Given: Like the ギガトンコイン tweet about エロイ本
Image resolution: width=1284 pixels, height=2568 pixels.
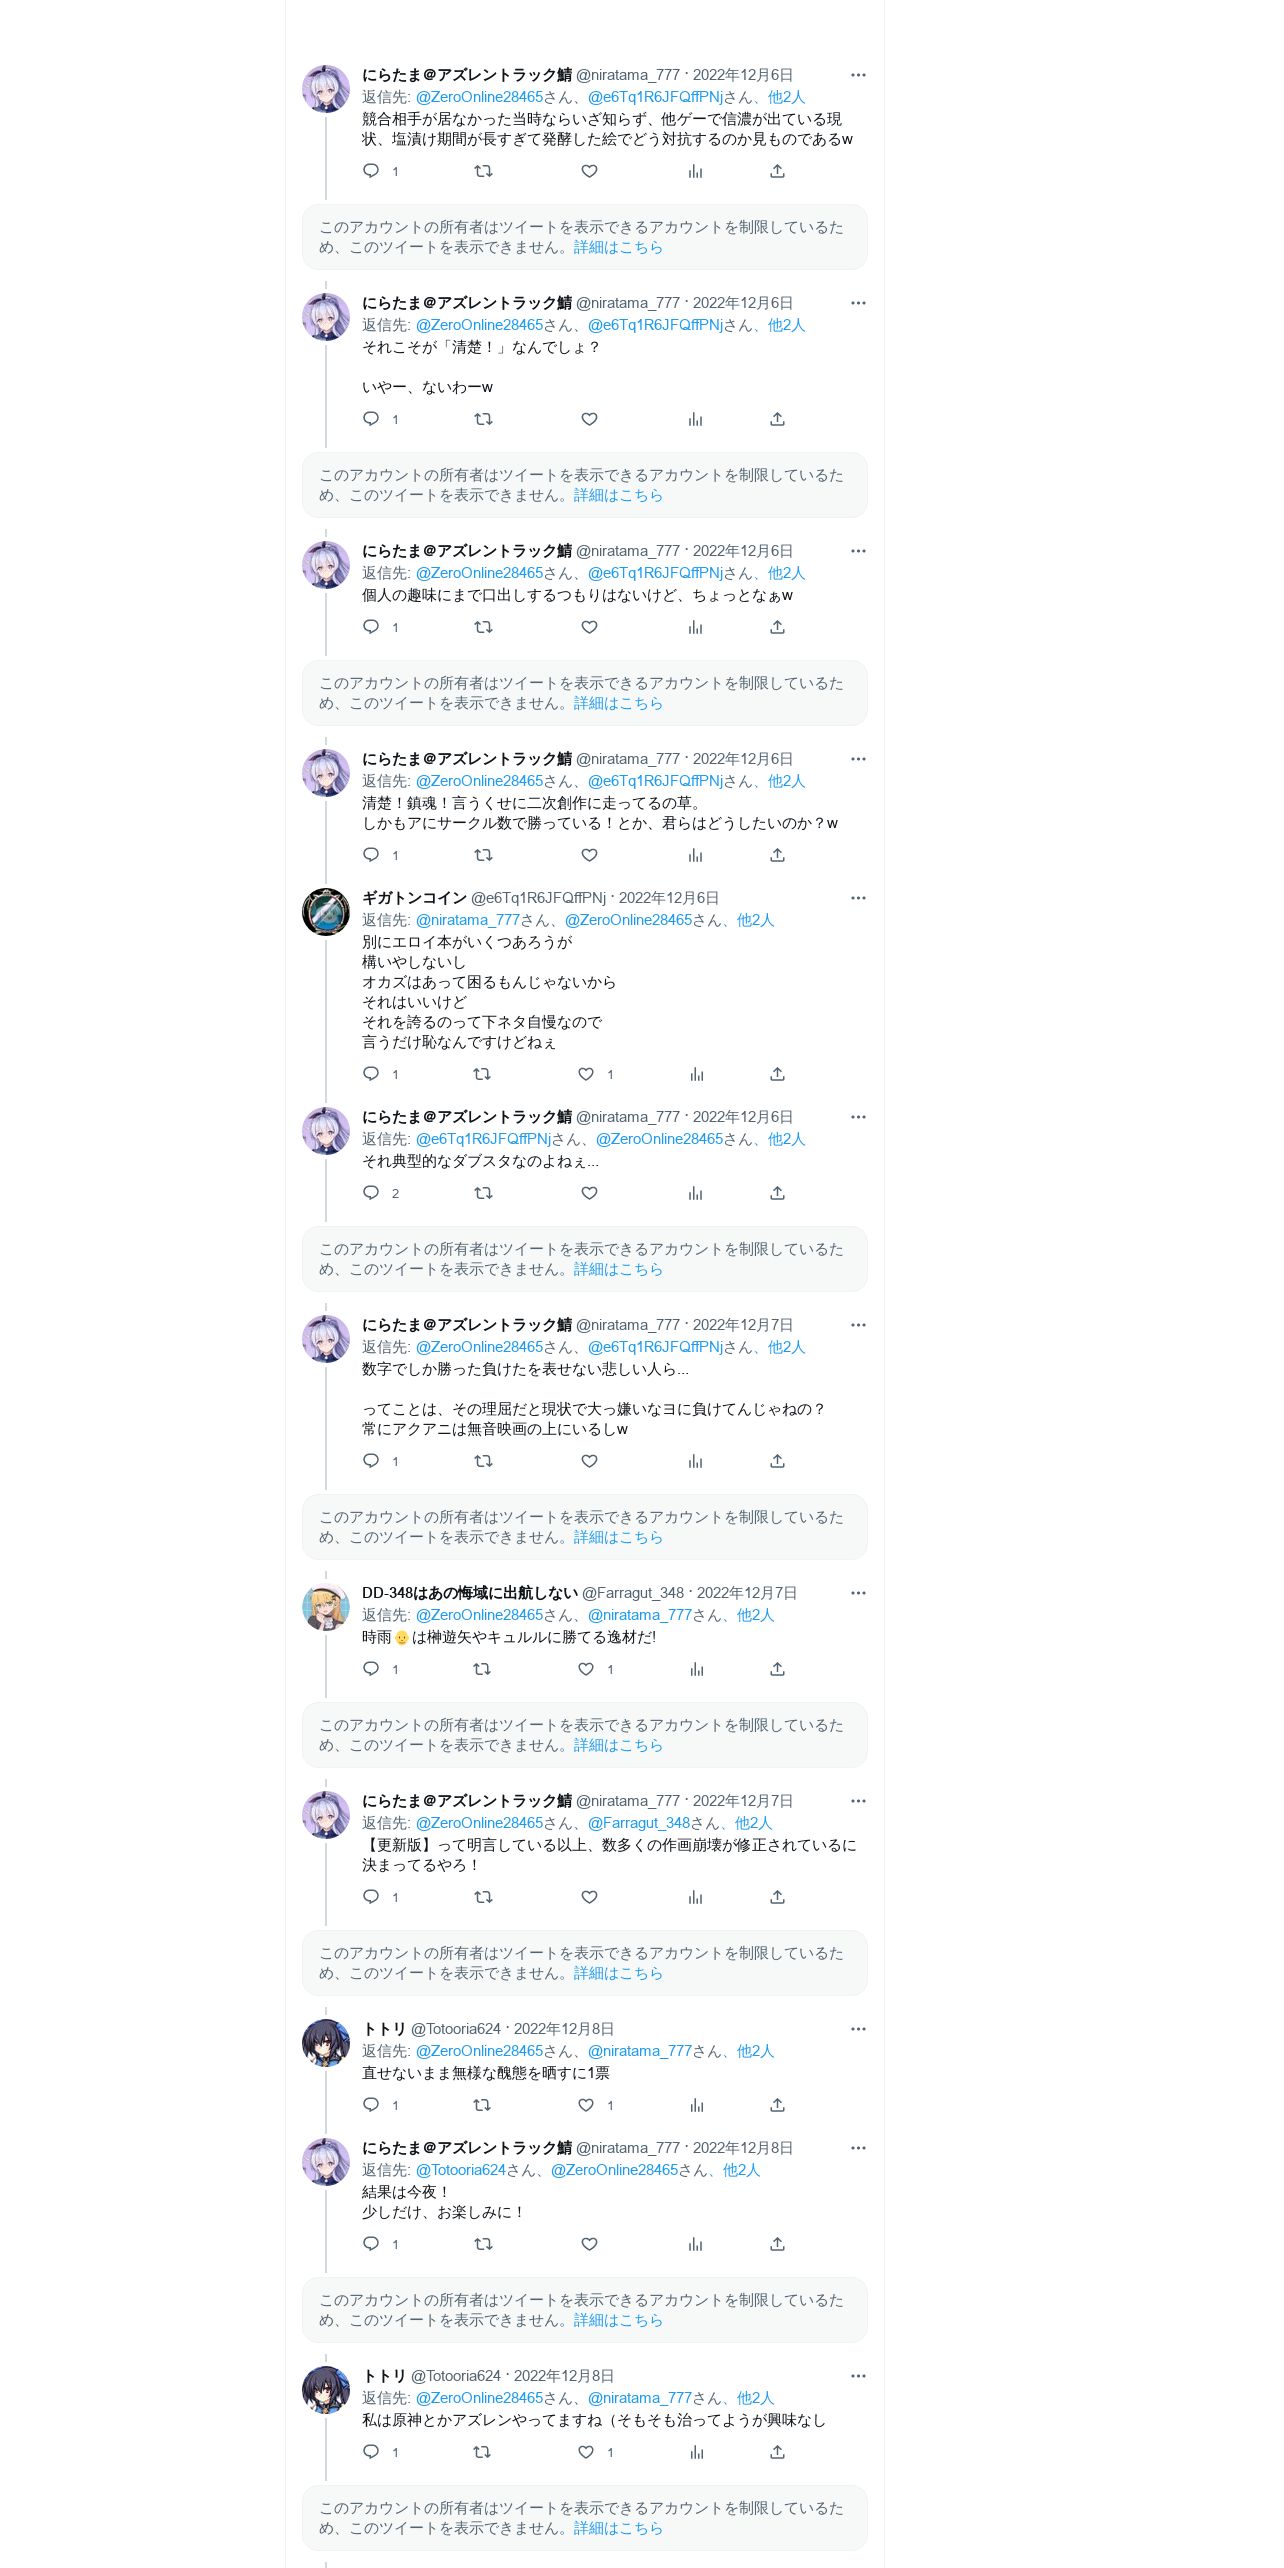Looking at the screenshot, I should 586,1074.
